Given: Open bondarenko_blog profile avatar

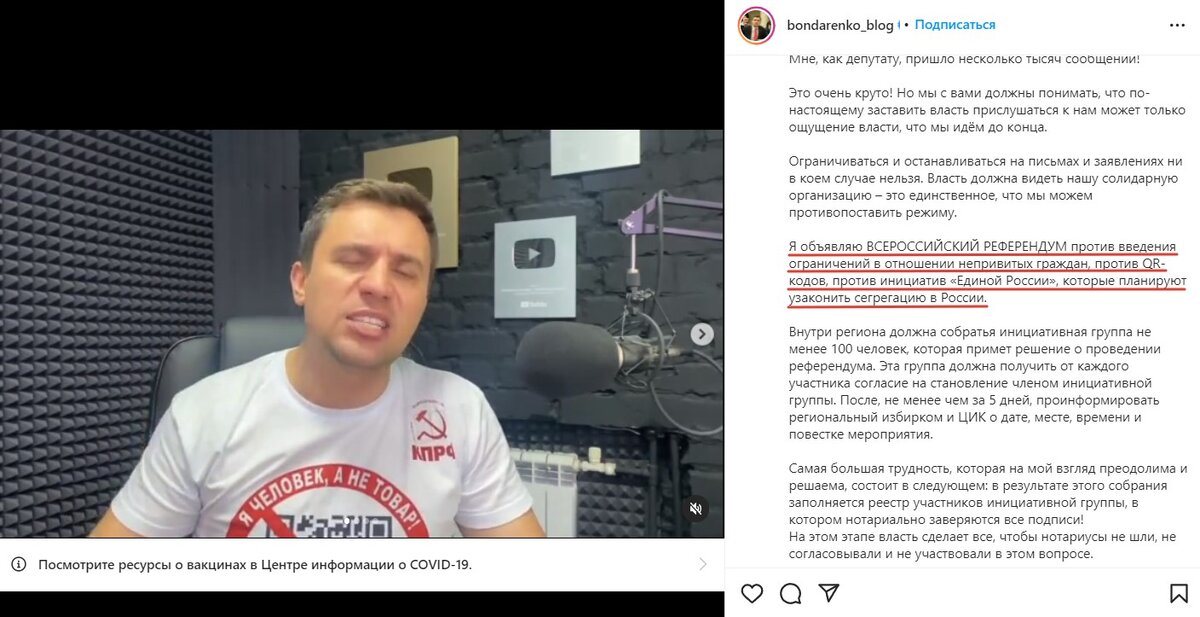Looking at the screenshot, I should pos(756,25).
